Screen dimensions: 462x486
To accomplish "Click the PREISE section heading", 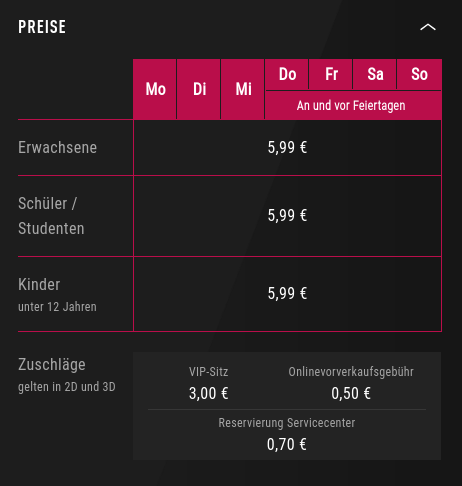I will pyautogui.click(x=42, y=27).
